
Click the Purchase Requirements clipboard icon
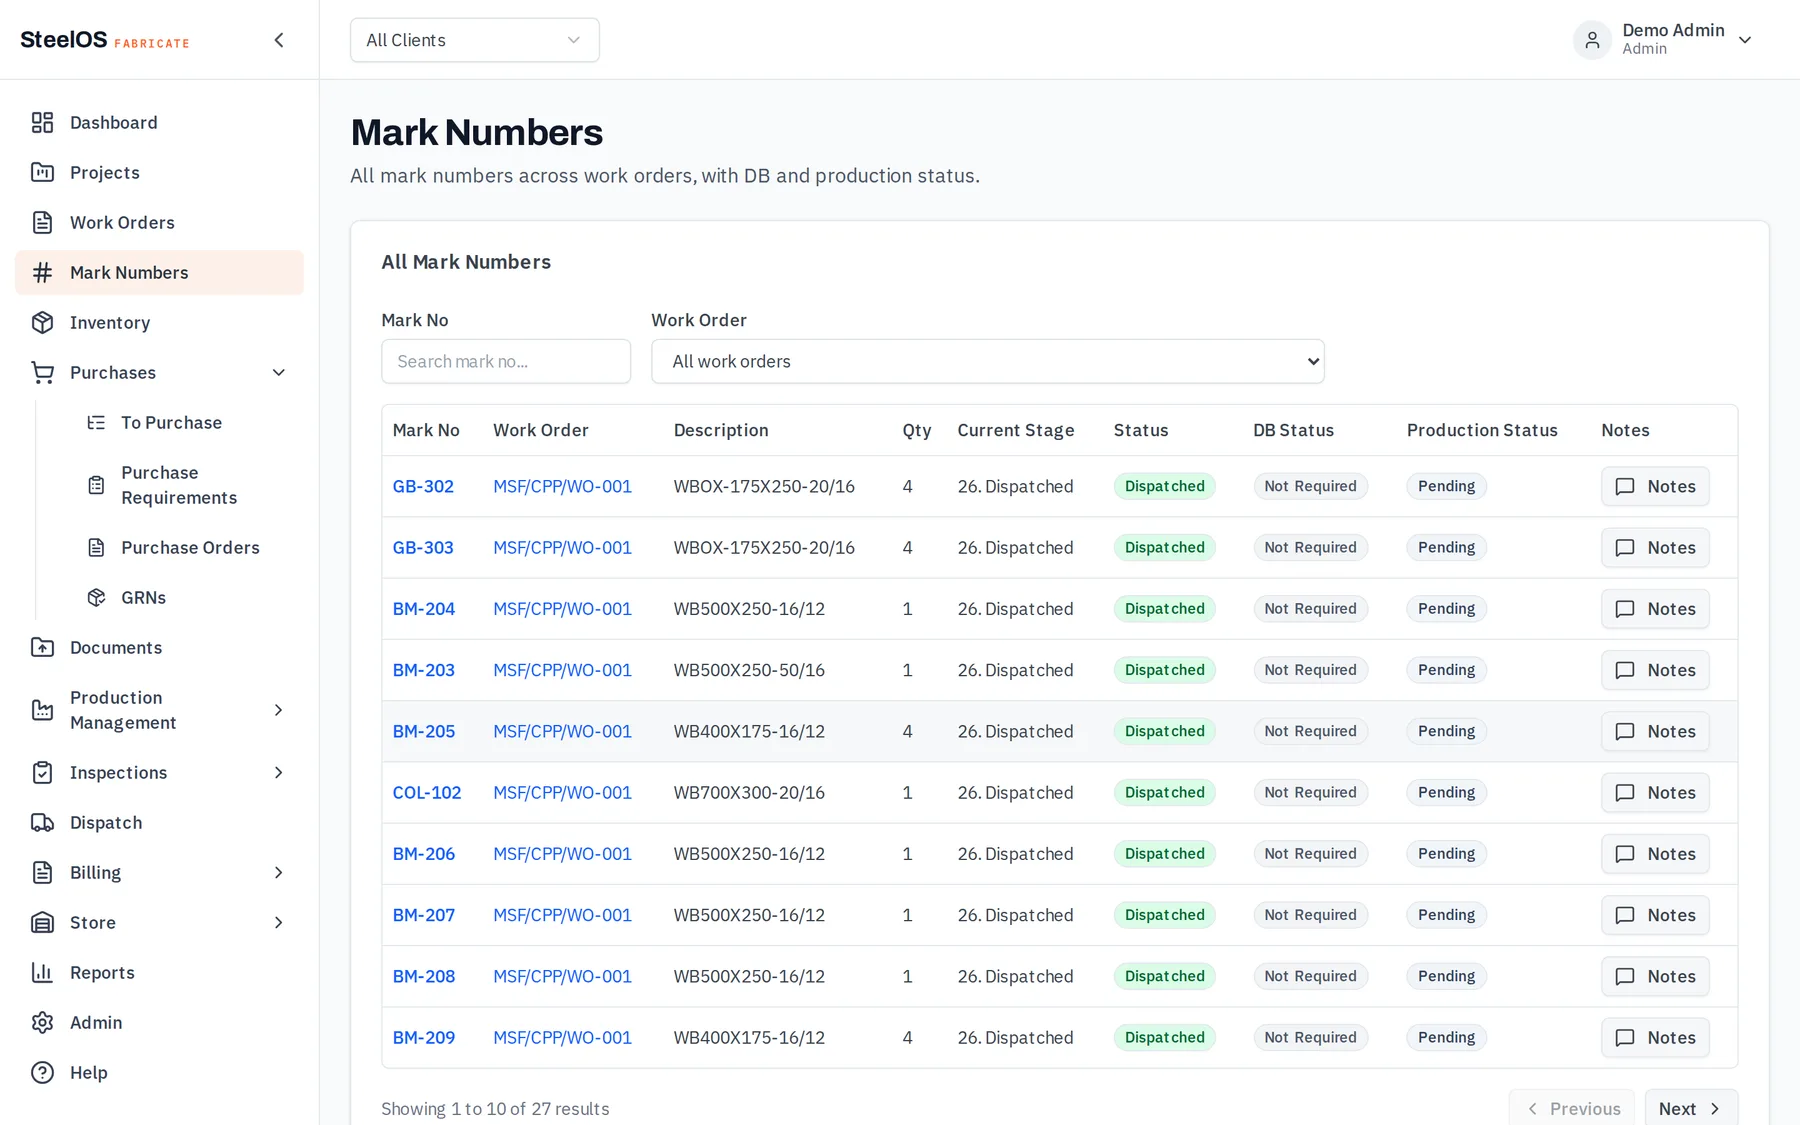(x=96, y=485)
